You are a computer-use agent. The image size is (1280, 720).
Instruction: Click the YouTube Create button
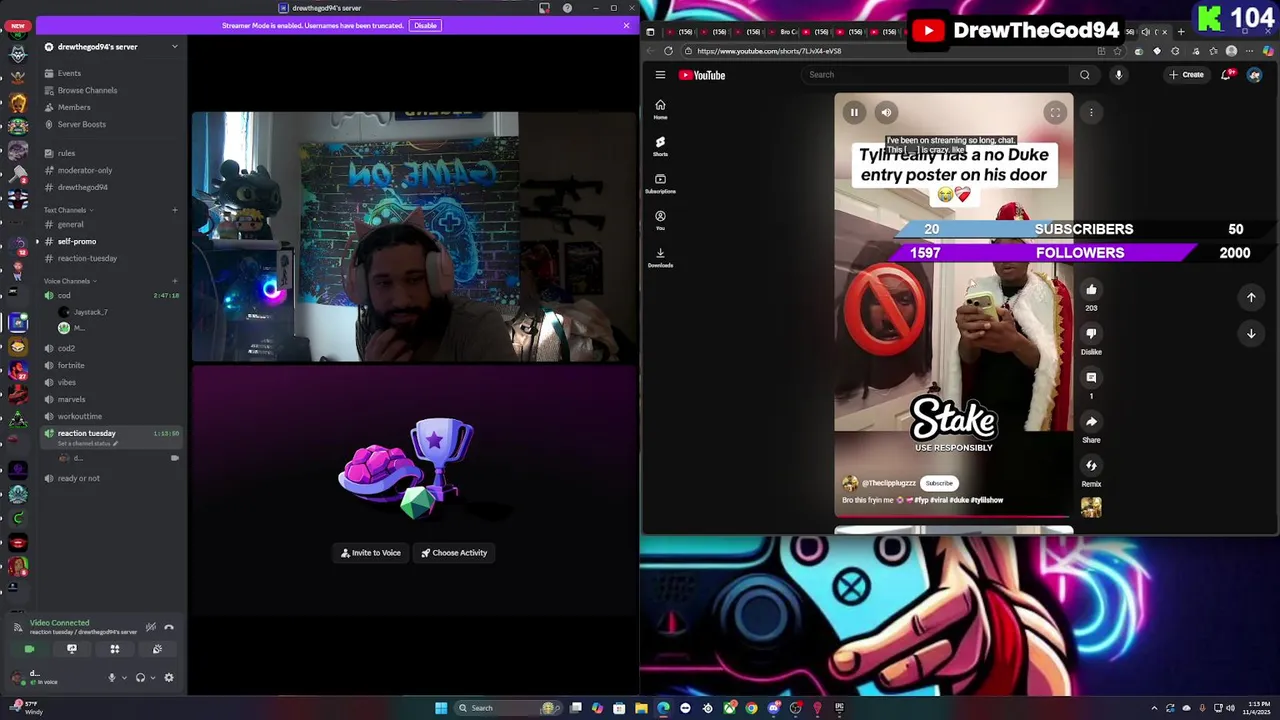click(x=1187, y=74)
